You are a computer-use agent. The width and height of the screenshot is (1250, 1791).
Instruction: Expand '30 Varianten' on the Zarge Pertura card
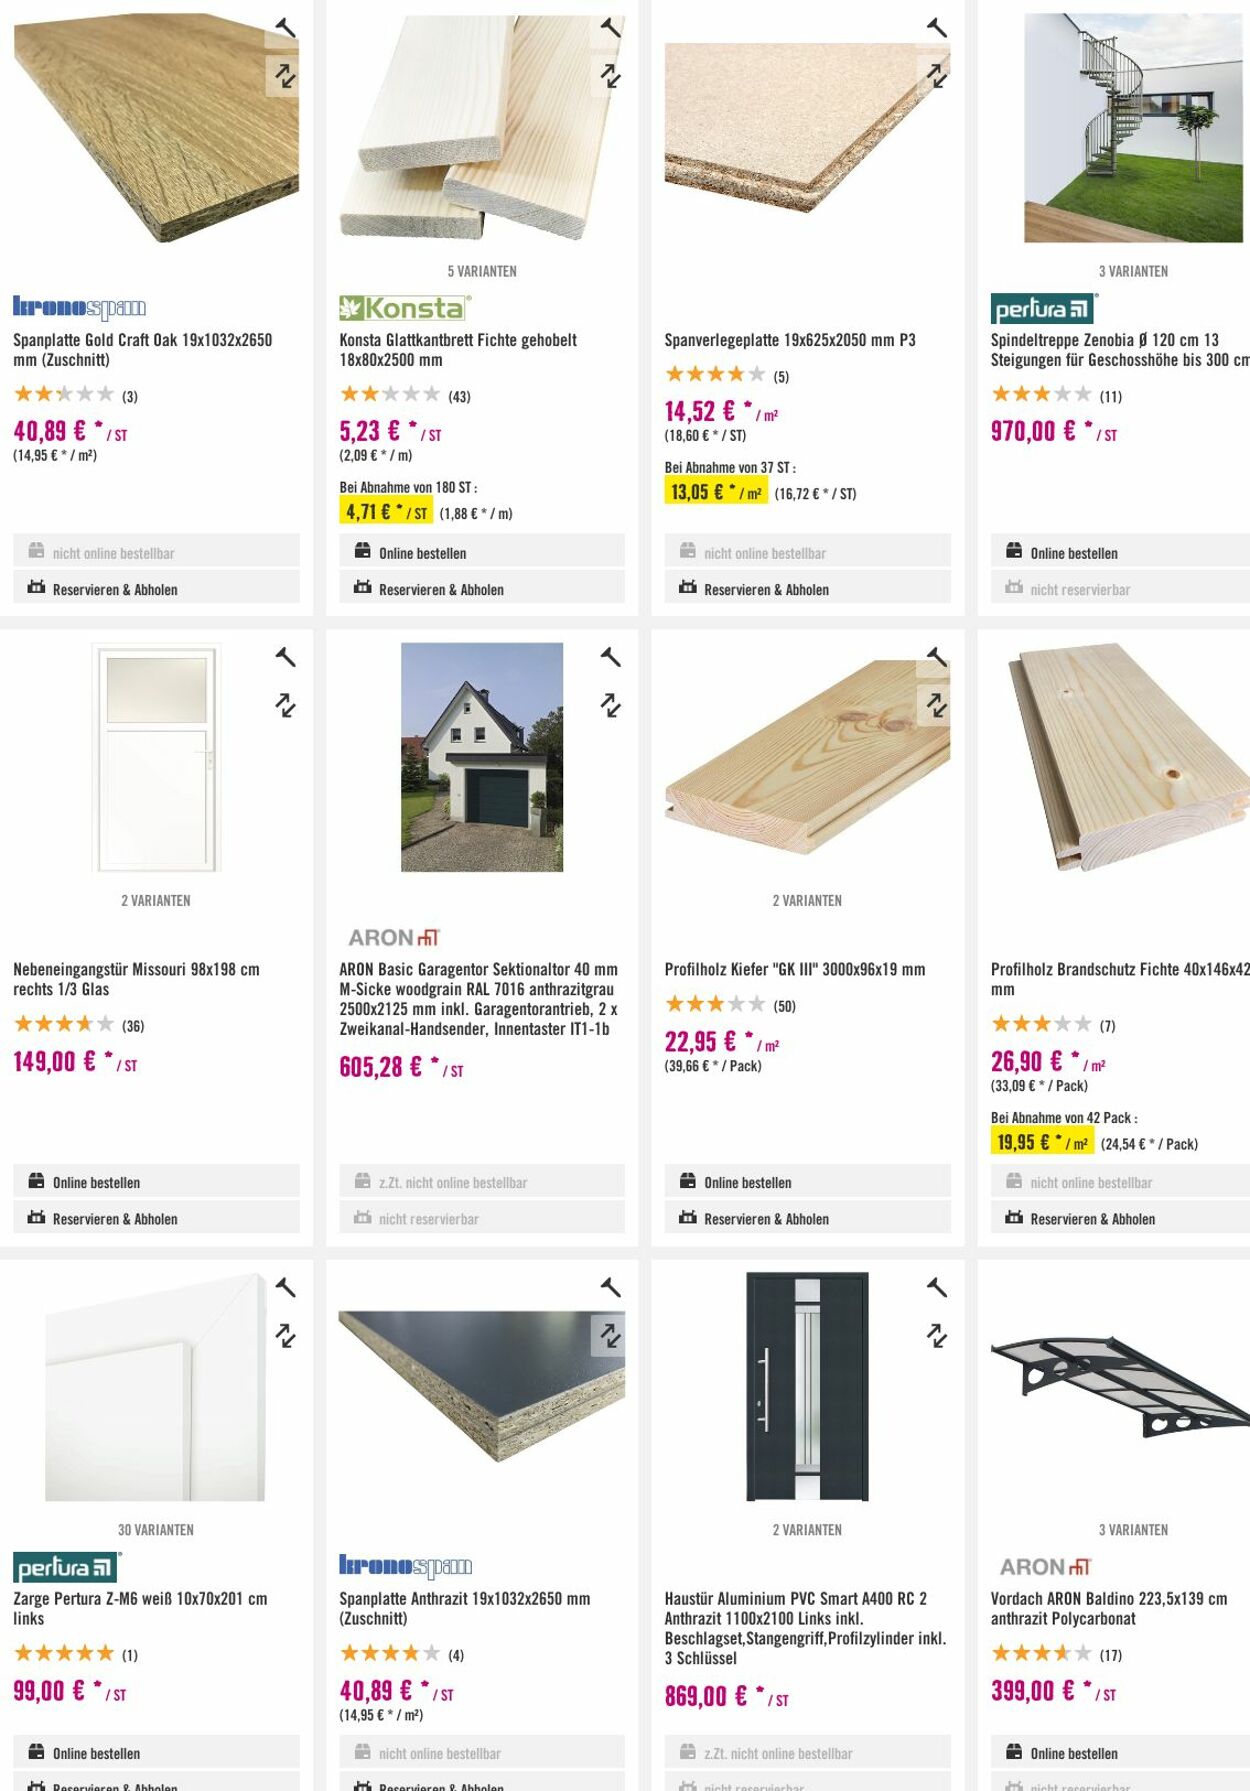[156, 1529]
